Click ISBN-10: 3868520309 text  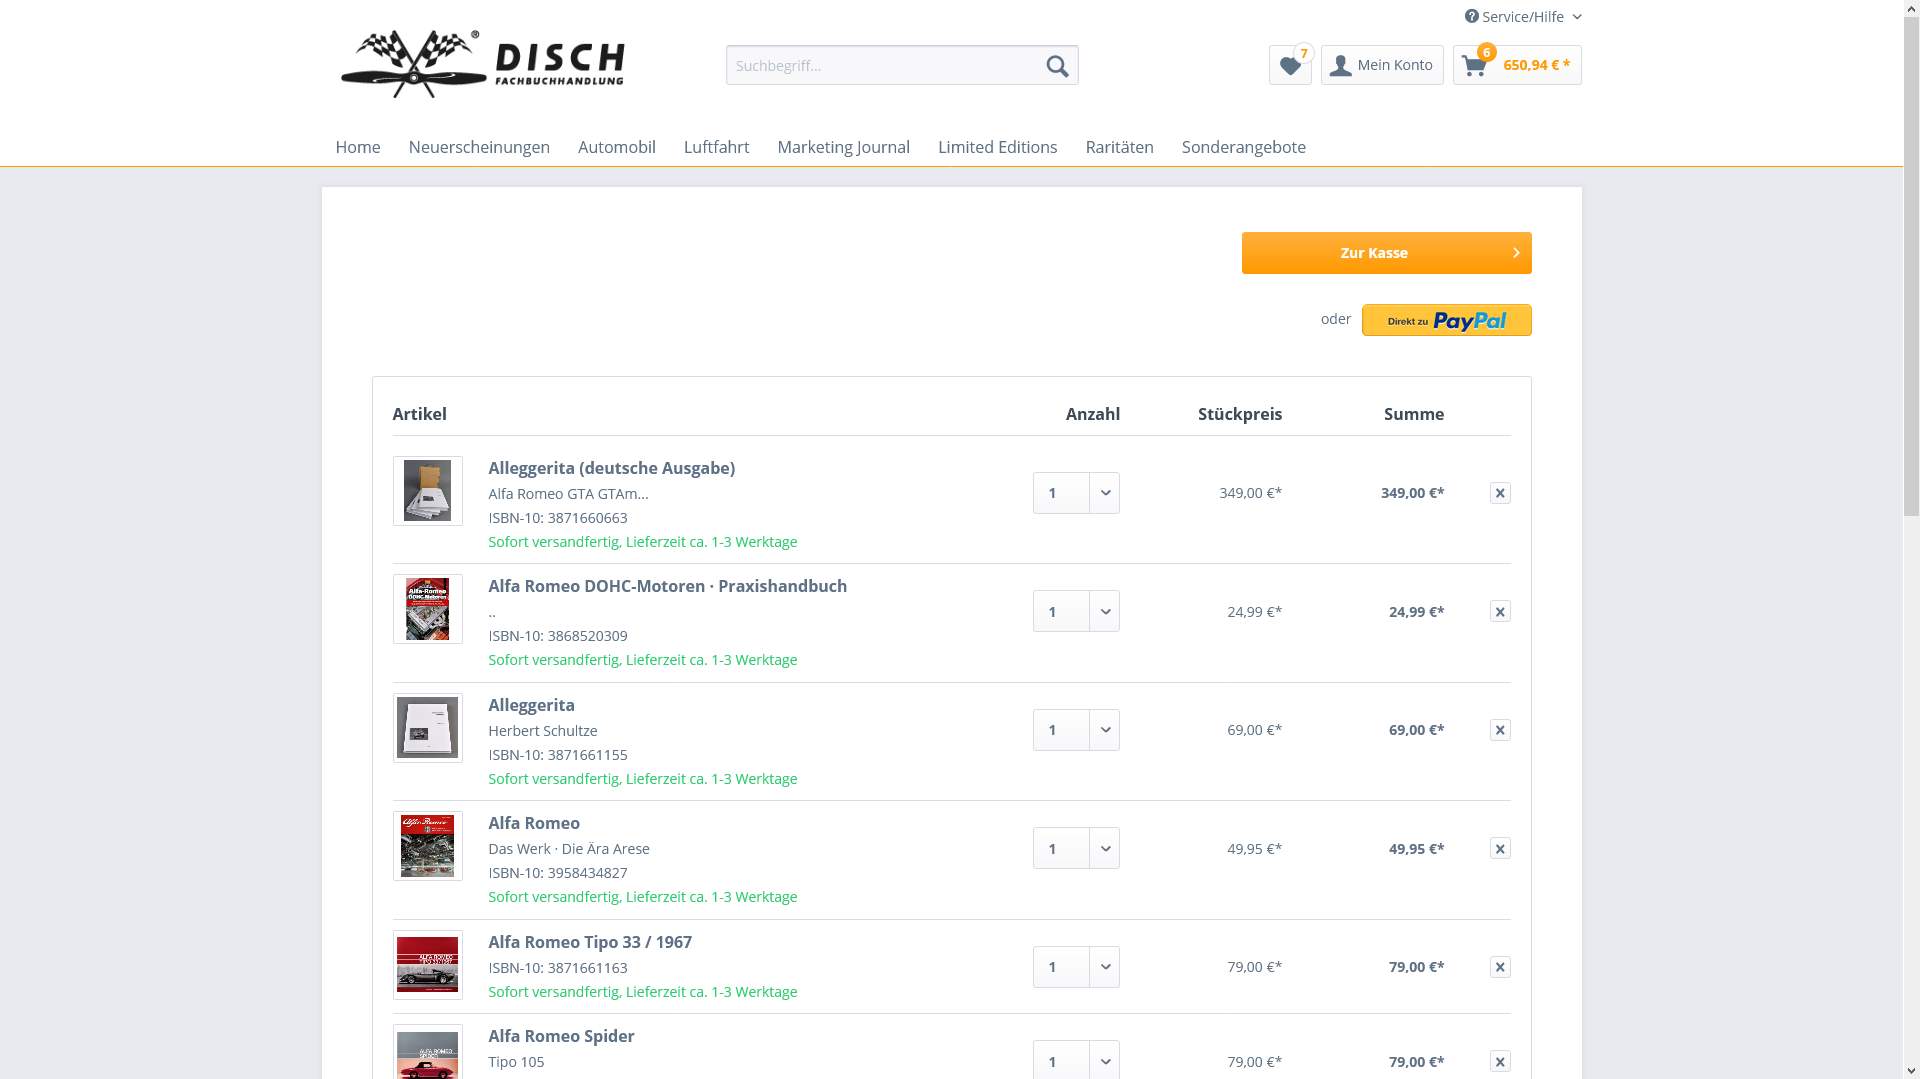click(x=558, y=636)
